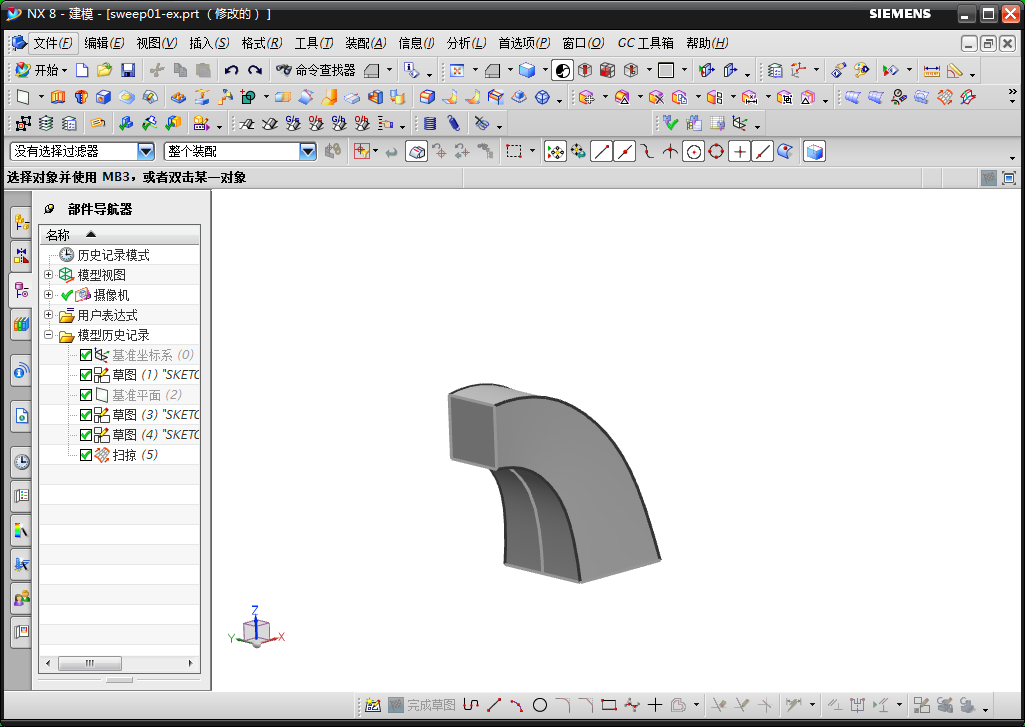Toggle Quadrant Point snap icon

[x=716, y=152]
